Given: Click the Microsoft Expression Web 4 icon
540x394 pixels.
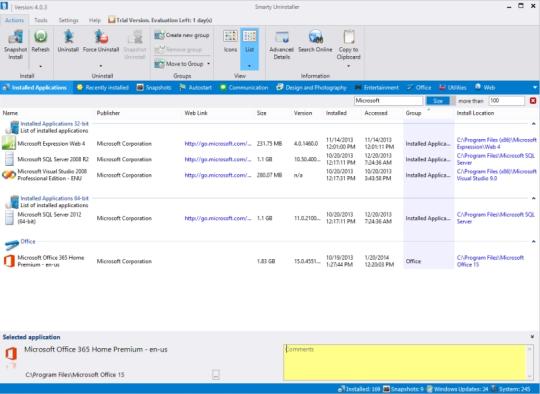Looking at the screenshot, I should point(9,143).
